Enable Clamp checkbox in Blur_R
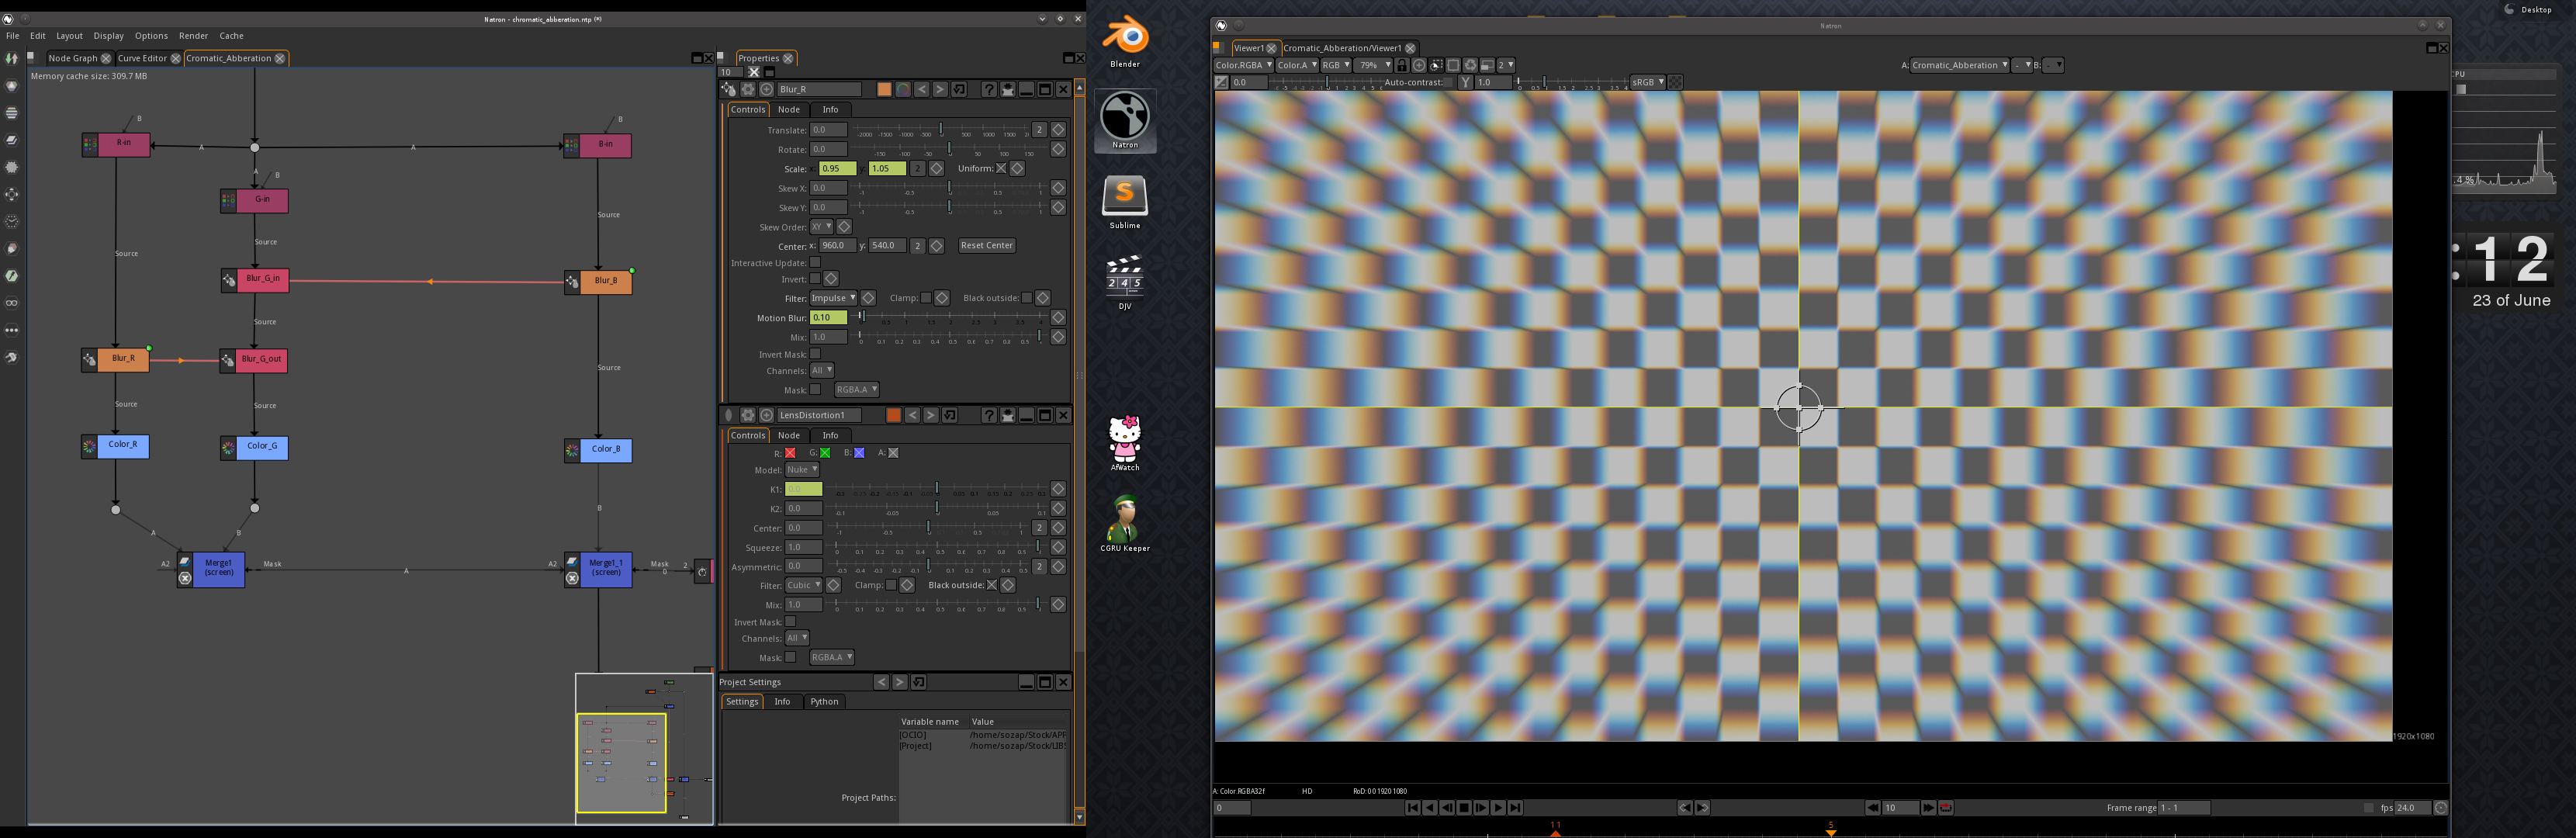 [926, 298]
